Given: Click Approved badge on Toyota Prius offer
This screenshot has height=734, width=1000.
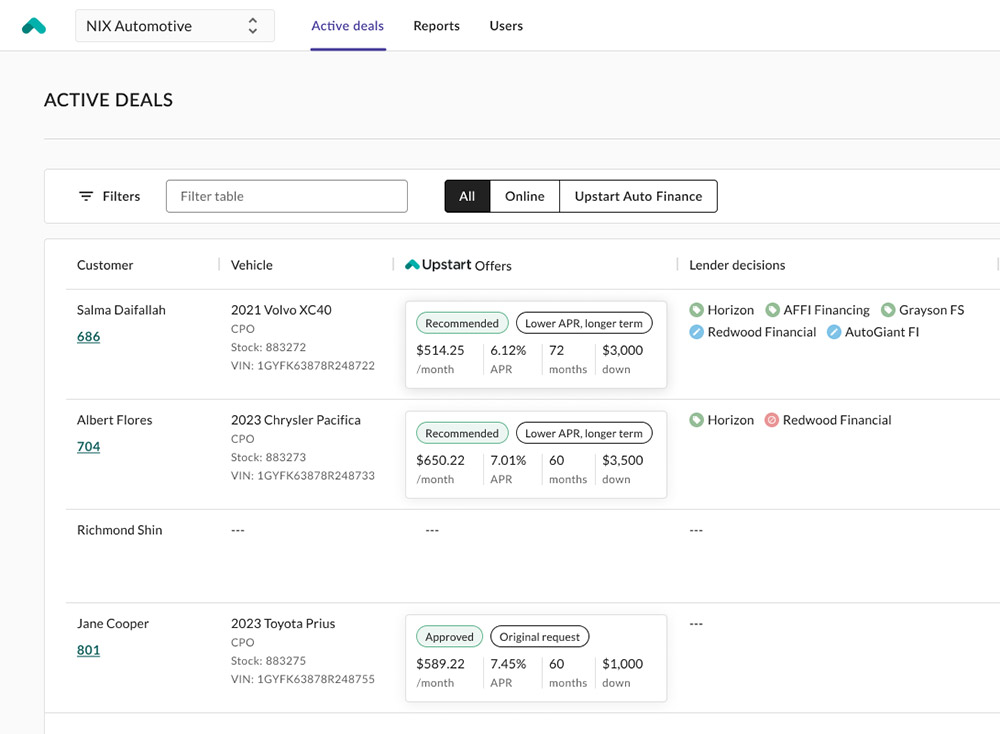Looking at the screenshot, I should coord(450,637).
